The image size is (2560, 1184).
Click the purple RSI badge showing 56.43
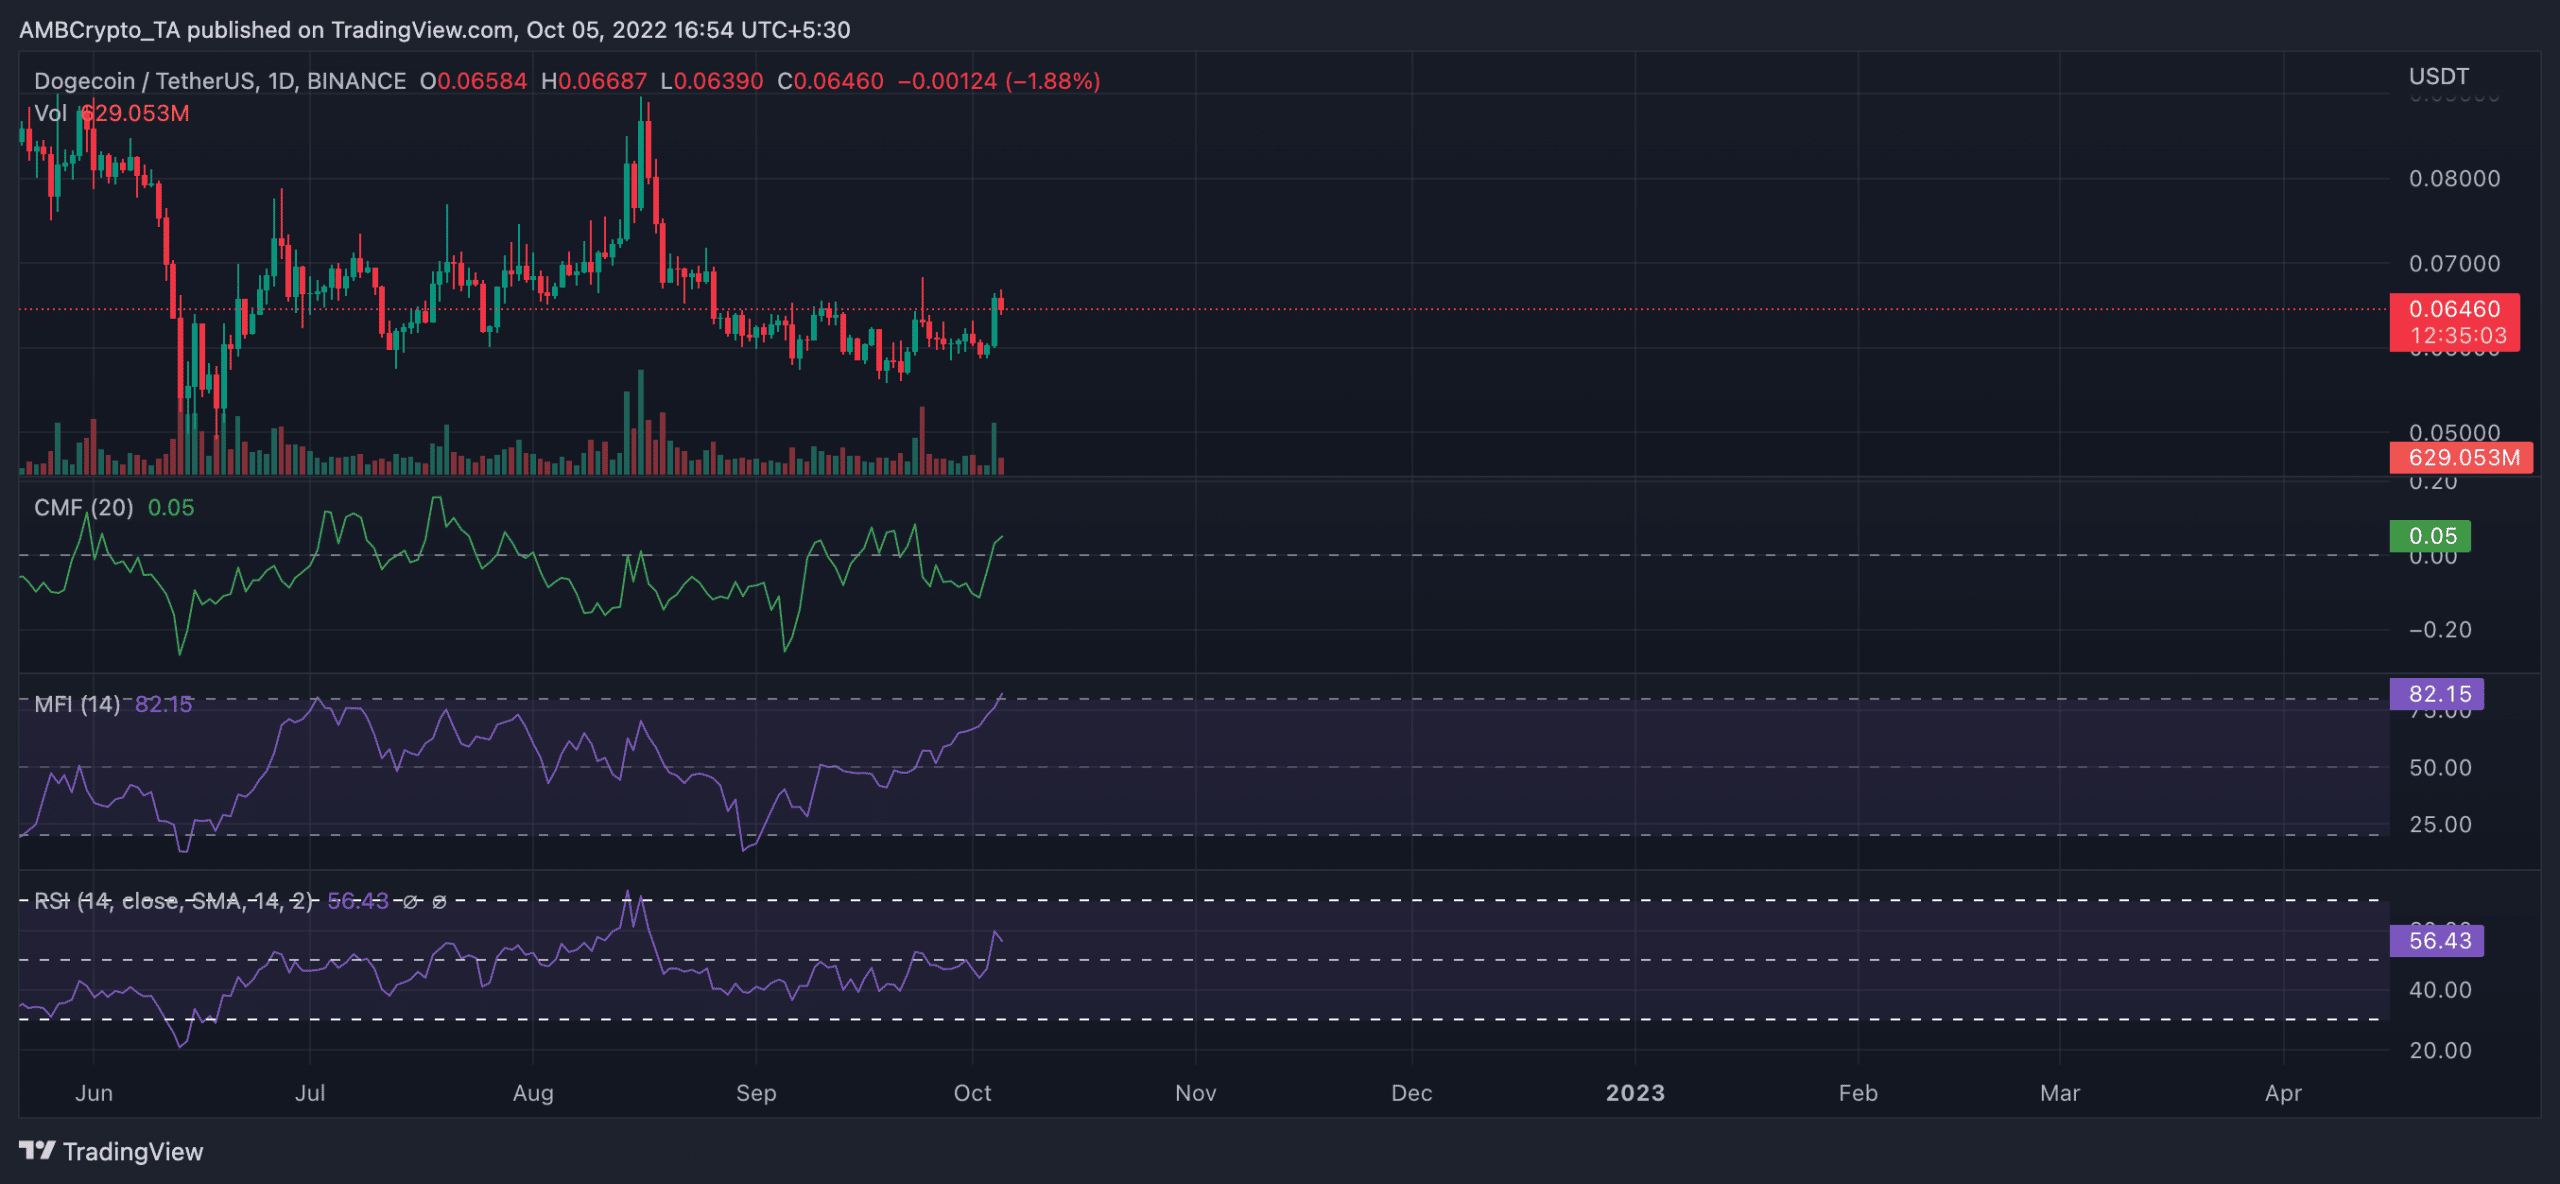(x=2437, y=940)
